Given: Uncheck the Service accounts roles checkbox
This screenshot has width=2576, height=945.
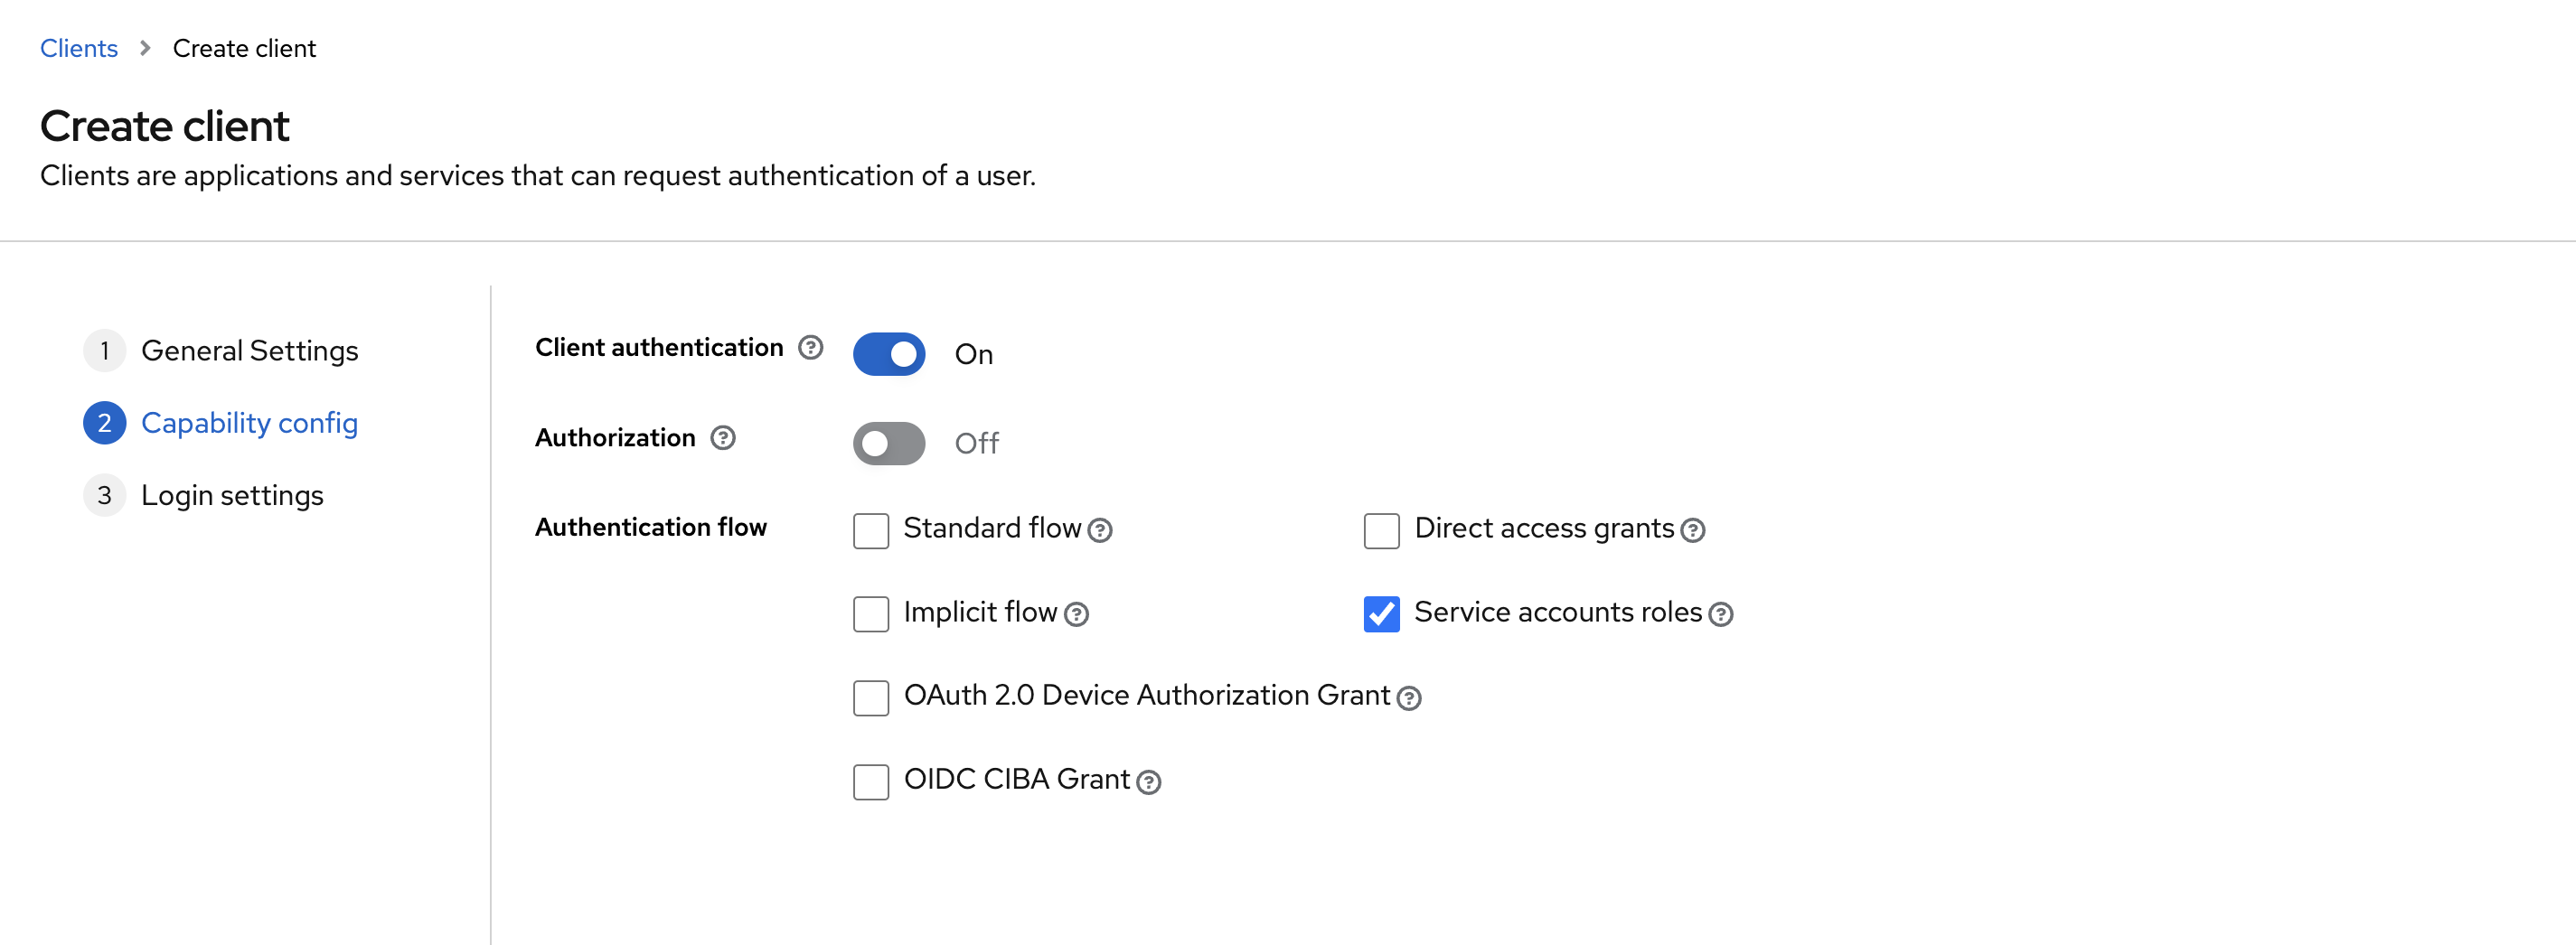Looking at the screenshot, I should (1381, 614).
